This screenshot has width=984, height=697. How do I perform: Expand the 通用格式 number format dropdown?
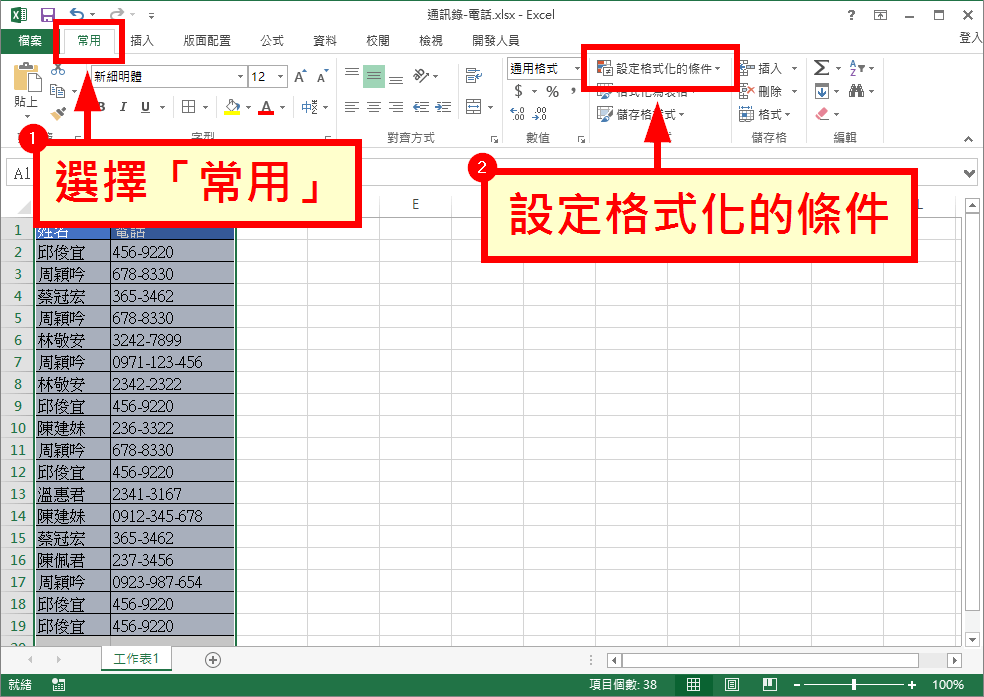click(x=577, y=68)
